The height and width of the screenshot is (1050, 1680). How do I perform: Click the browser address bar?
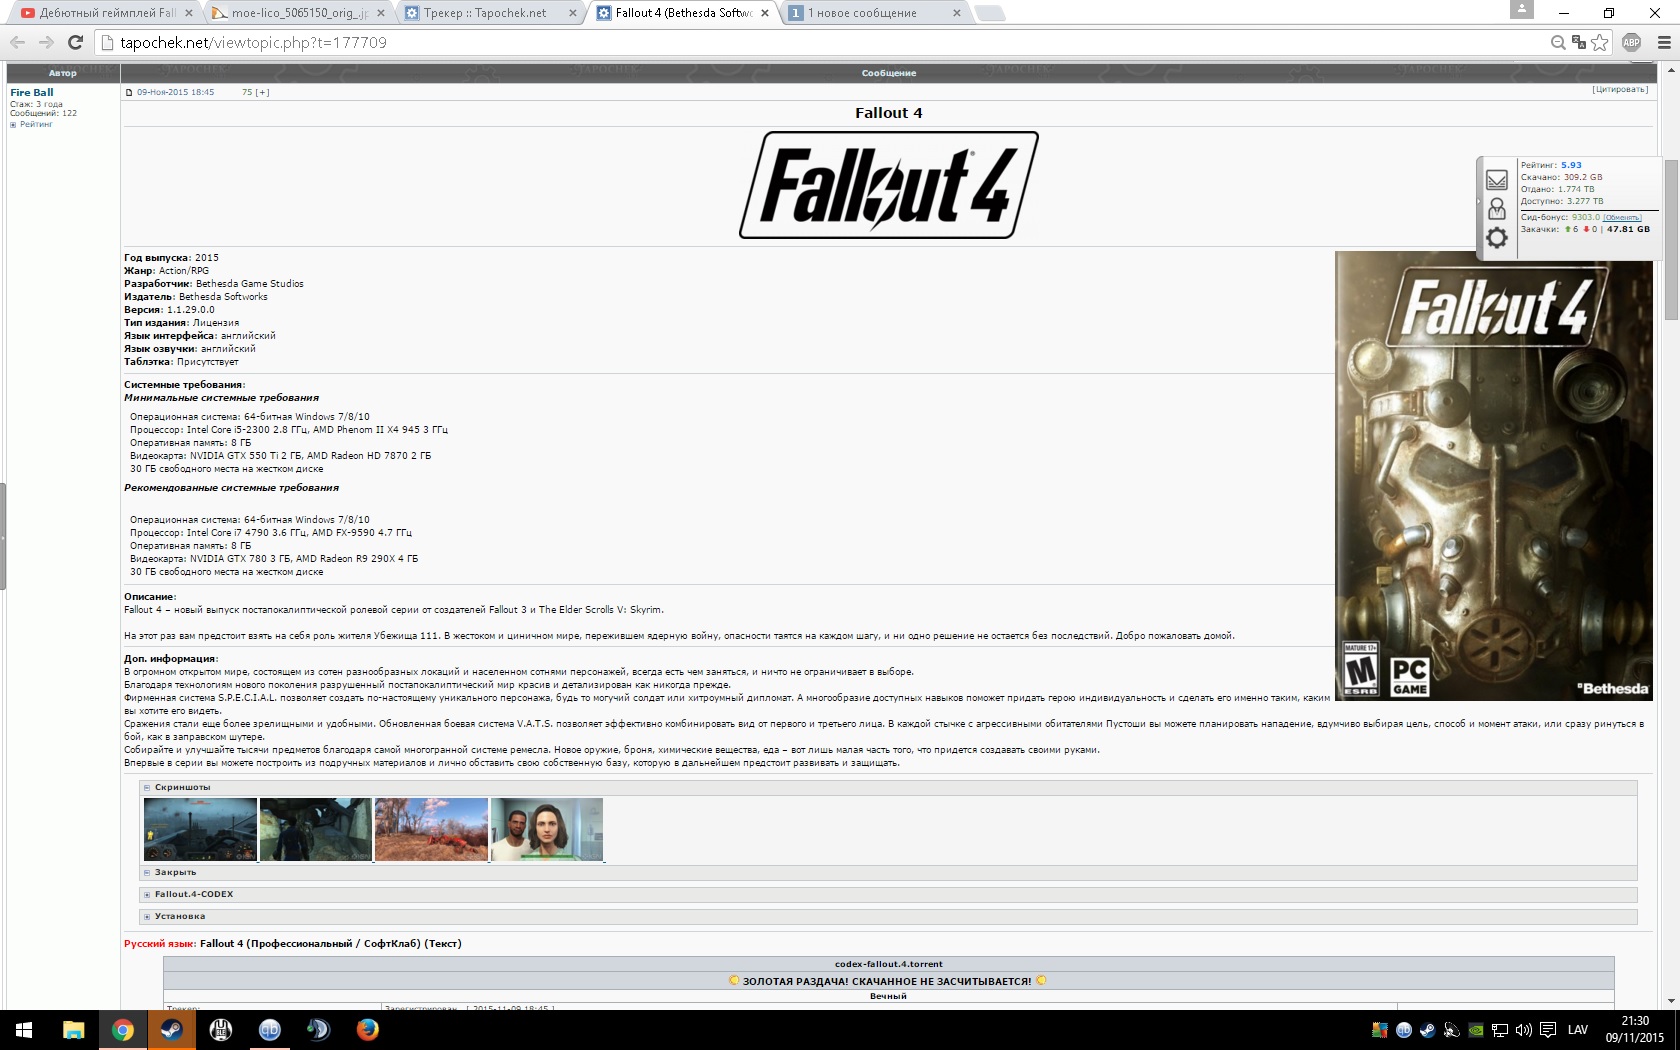830,42
